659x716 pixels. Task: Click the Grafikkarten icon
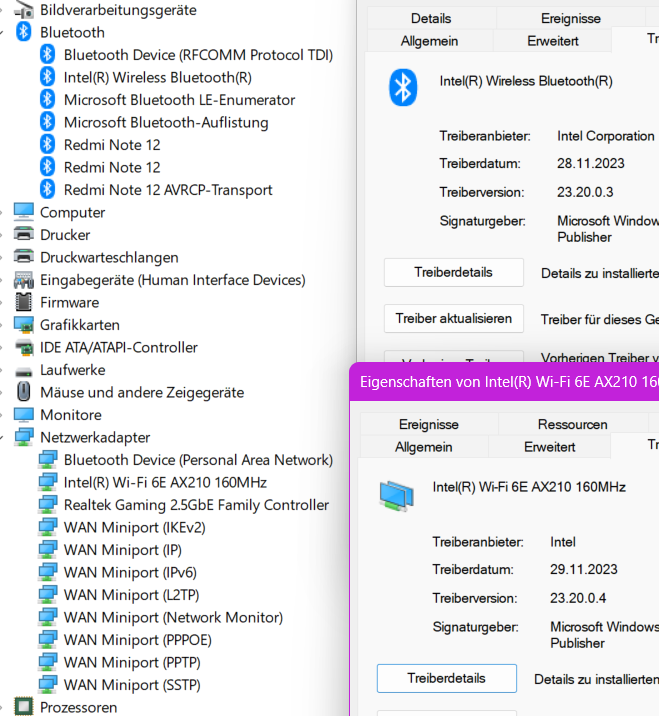point(23,325)
